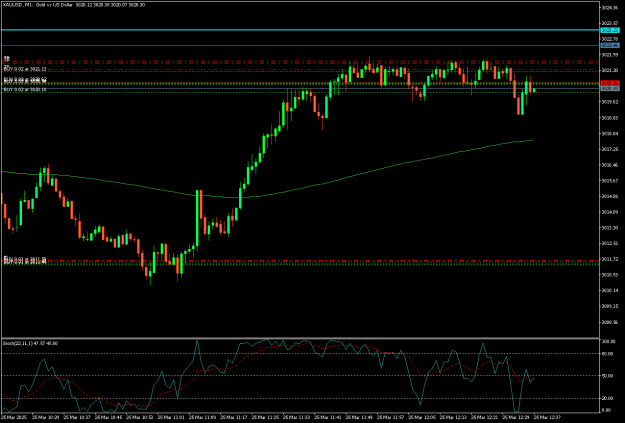625x423 pixels.
Task: Click the 80.00 Stochastic scale value
Action: 608,354
